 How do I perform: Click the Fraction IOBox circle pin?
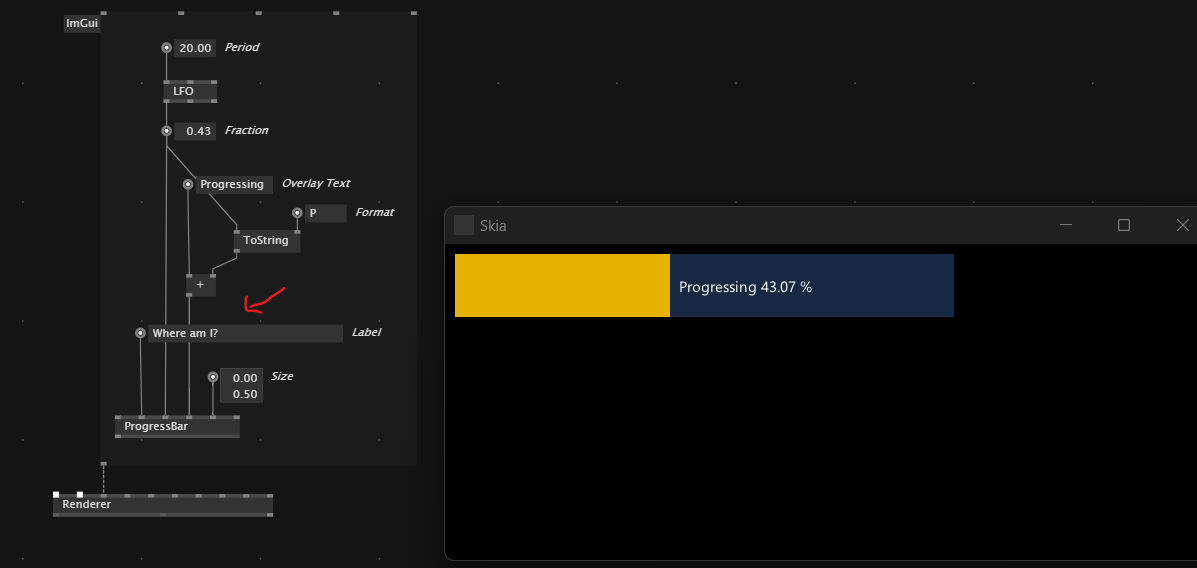(166, 131)
